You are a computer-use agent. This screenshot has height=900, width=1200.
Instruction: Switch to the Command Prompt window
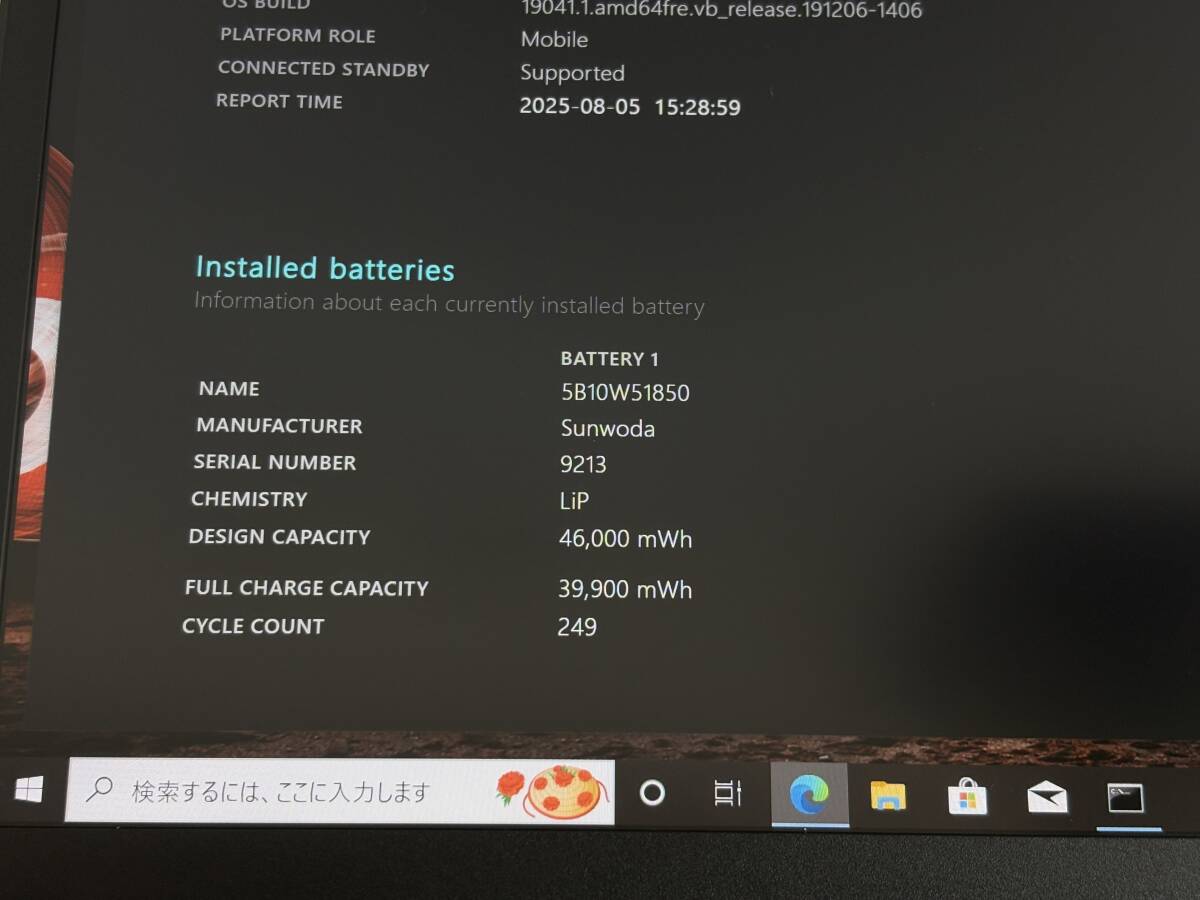[x=1126, y=798]
